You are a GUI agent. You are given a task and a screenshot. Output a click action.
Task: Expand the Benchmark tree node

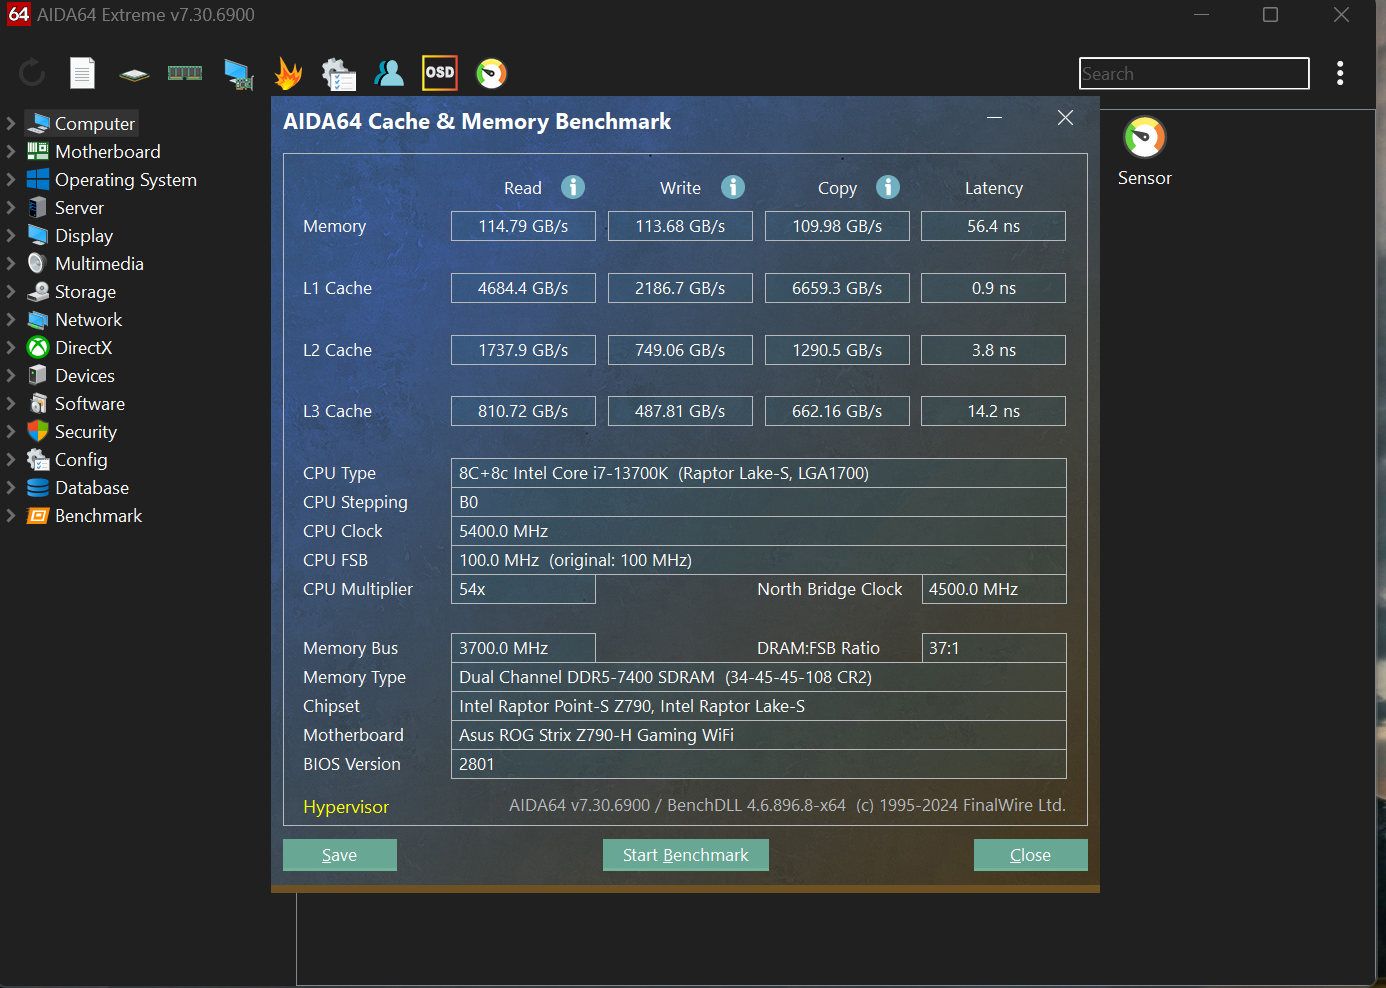(x=10, y=515)
